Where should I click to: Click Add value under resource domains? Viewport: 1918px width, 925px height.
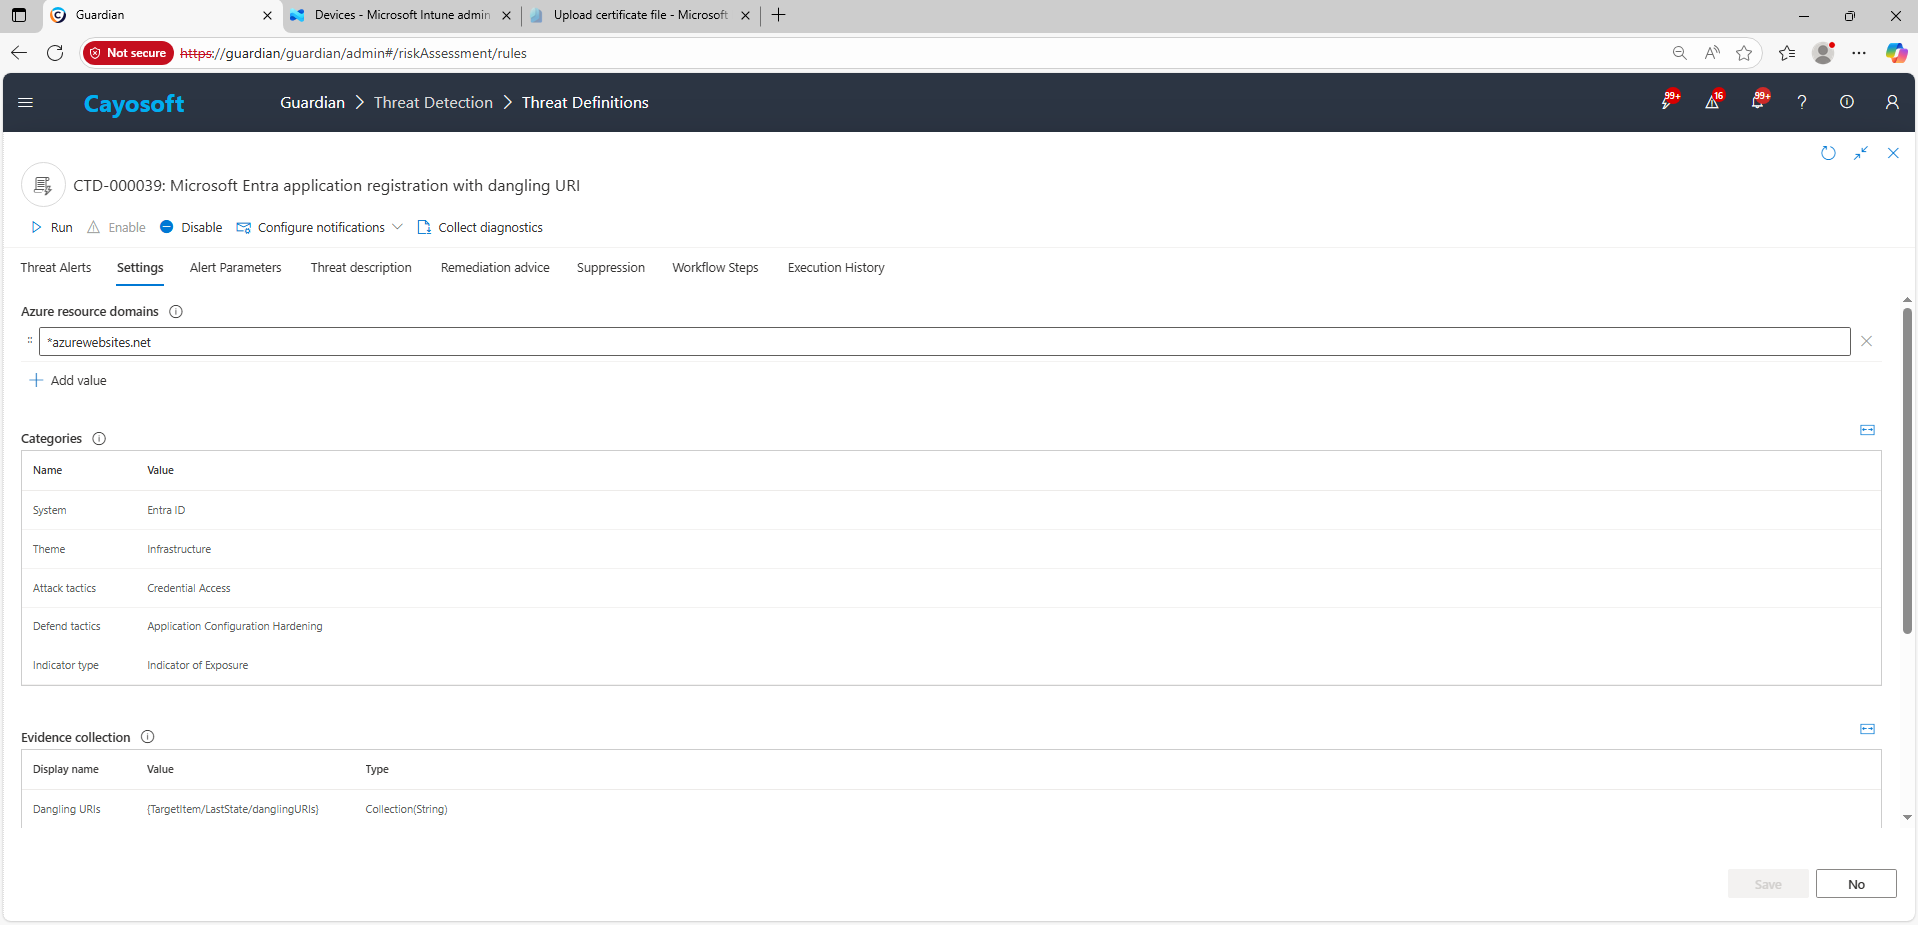tap(68, 381)
